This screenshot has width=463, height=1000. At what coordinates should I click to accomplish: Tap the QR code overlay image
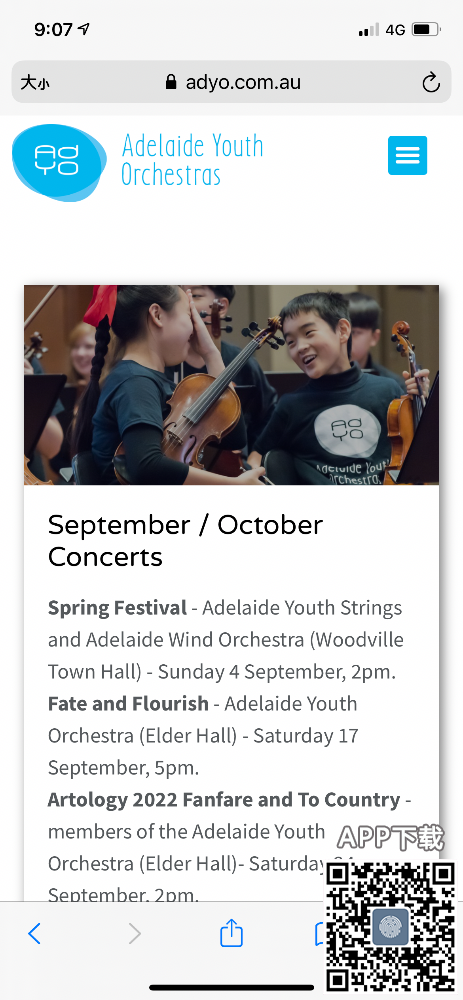coord(390,927)
